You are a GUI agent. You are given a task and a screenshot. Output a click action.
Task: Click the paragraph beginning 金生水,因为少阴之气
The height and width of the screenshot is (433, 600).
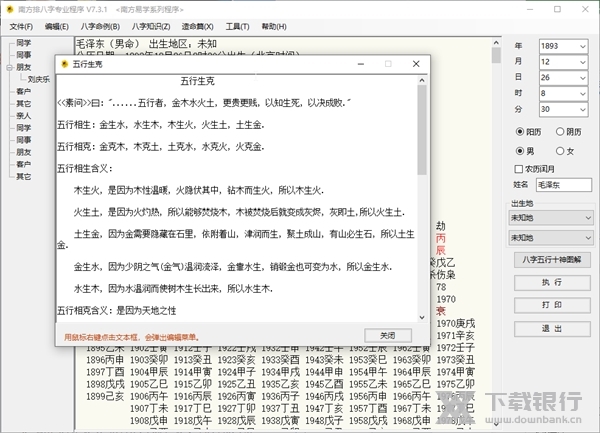[233, 267]
